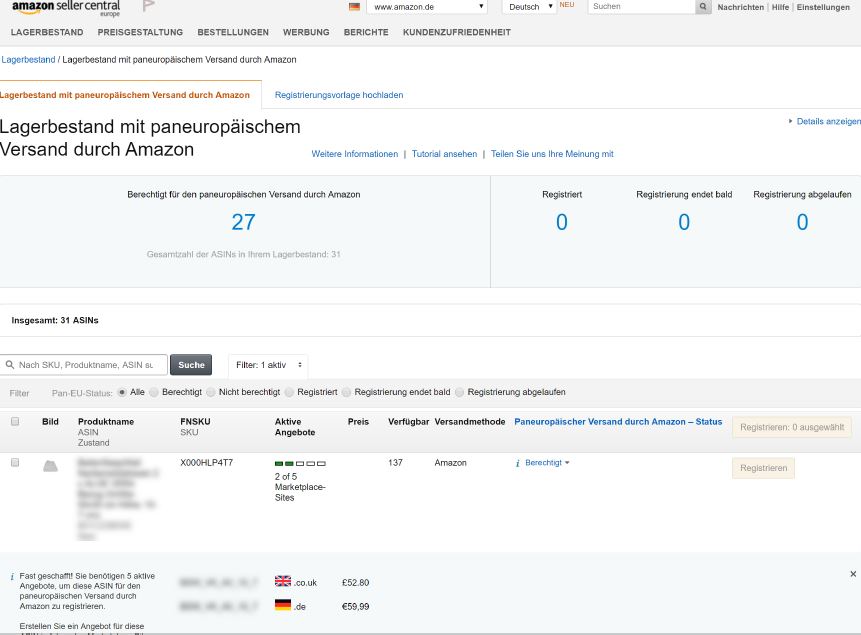Screen dimensions: 861x635
Task: Click the Lagerbestand breadcrumb link
Action: pyautogui.click(x=29, y=60)
